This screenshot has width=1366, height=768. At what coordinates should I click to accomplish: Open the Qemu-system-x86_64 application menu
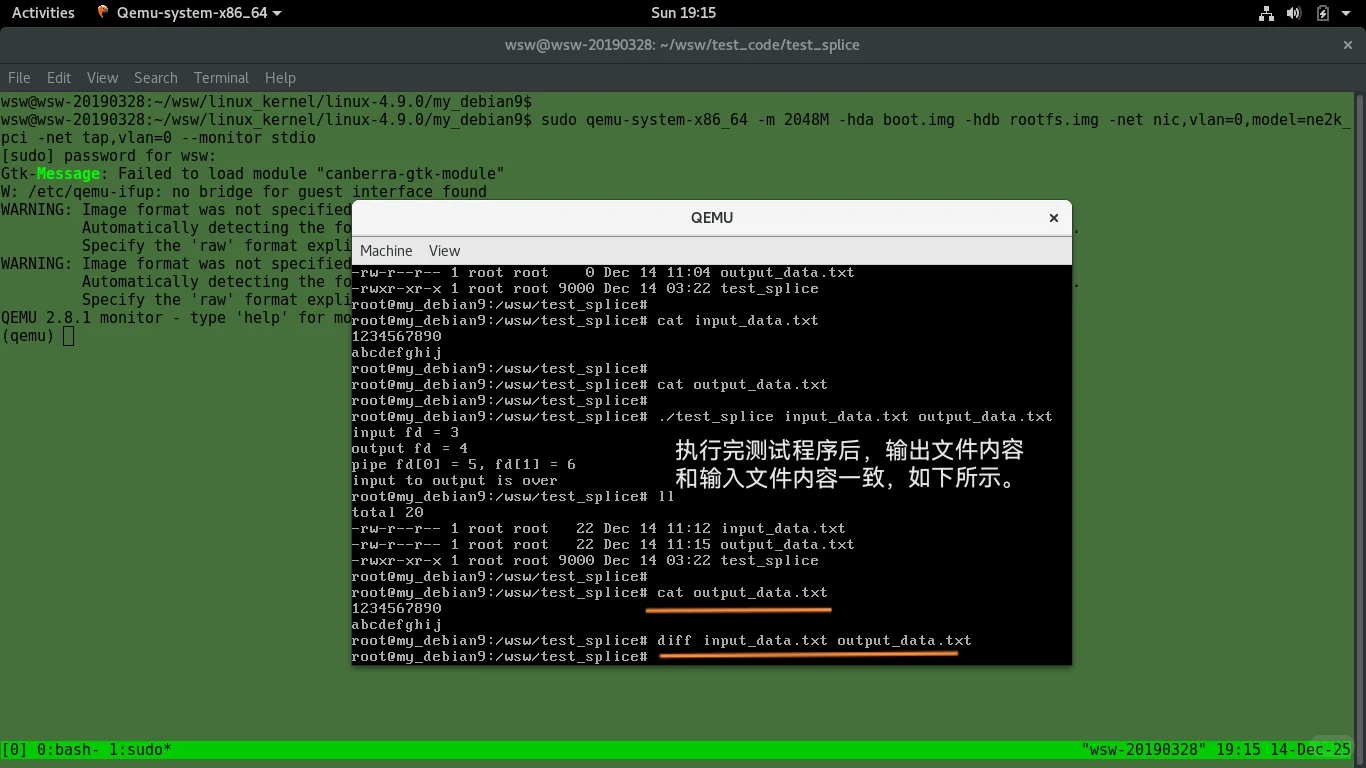pyautogui.click(x=190, y=13)
